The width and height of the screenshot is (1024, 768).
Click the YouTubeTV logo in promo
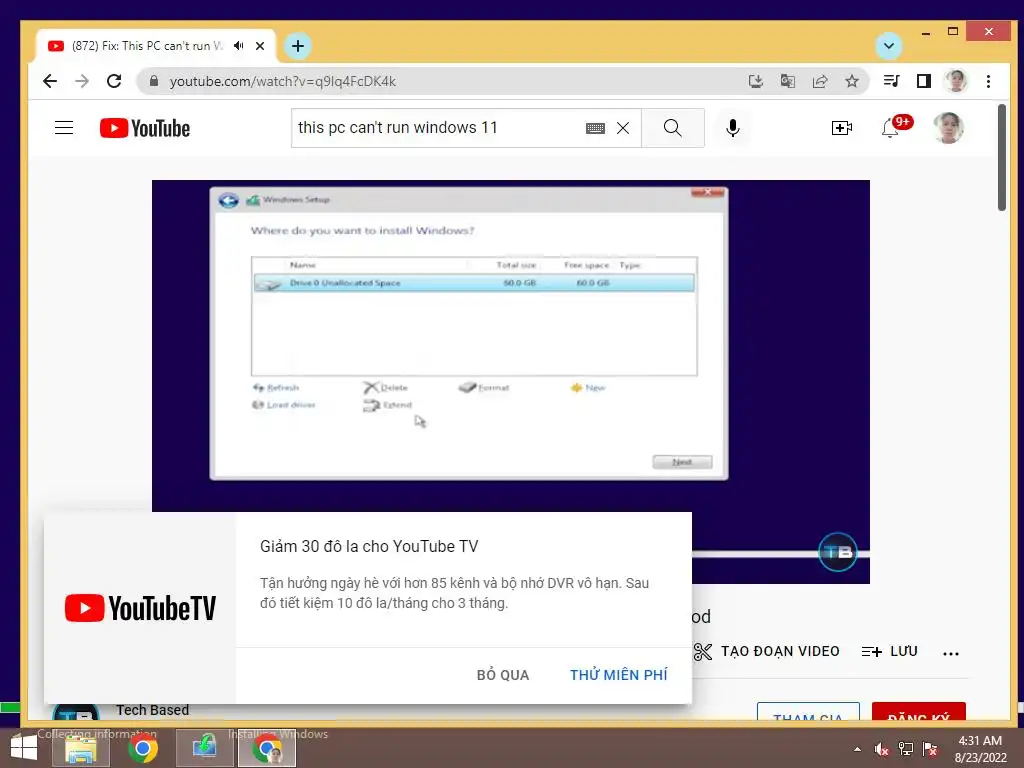pos(140,608)
